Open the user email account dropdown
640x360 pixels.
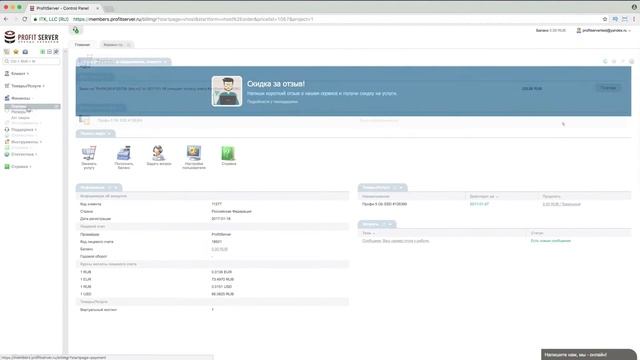click(x=604, y=31)
